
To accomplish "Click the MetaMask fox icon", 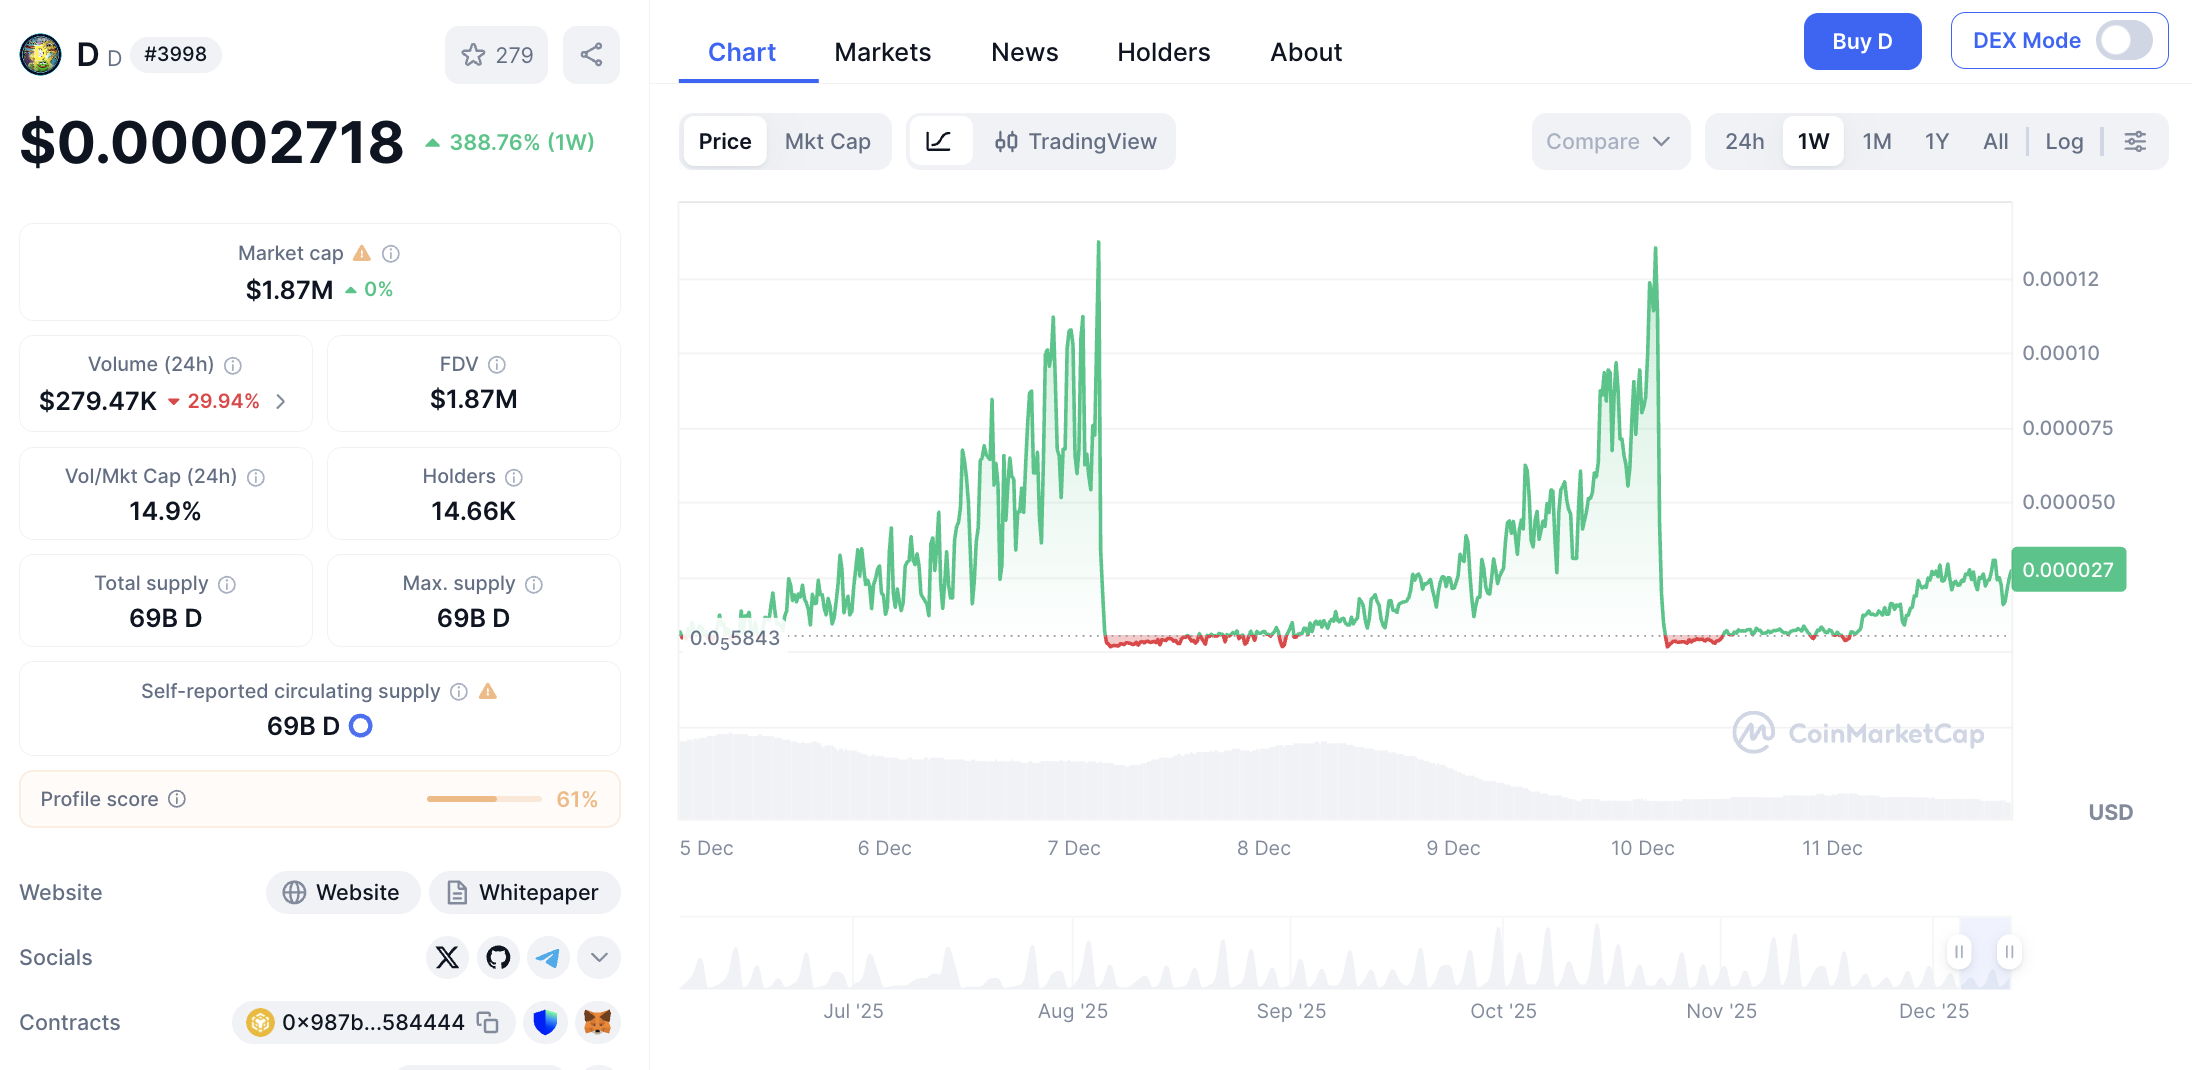I will (597, 1022).
